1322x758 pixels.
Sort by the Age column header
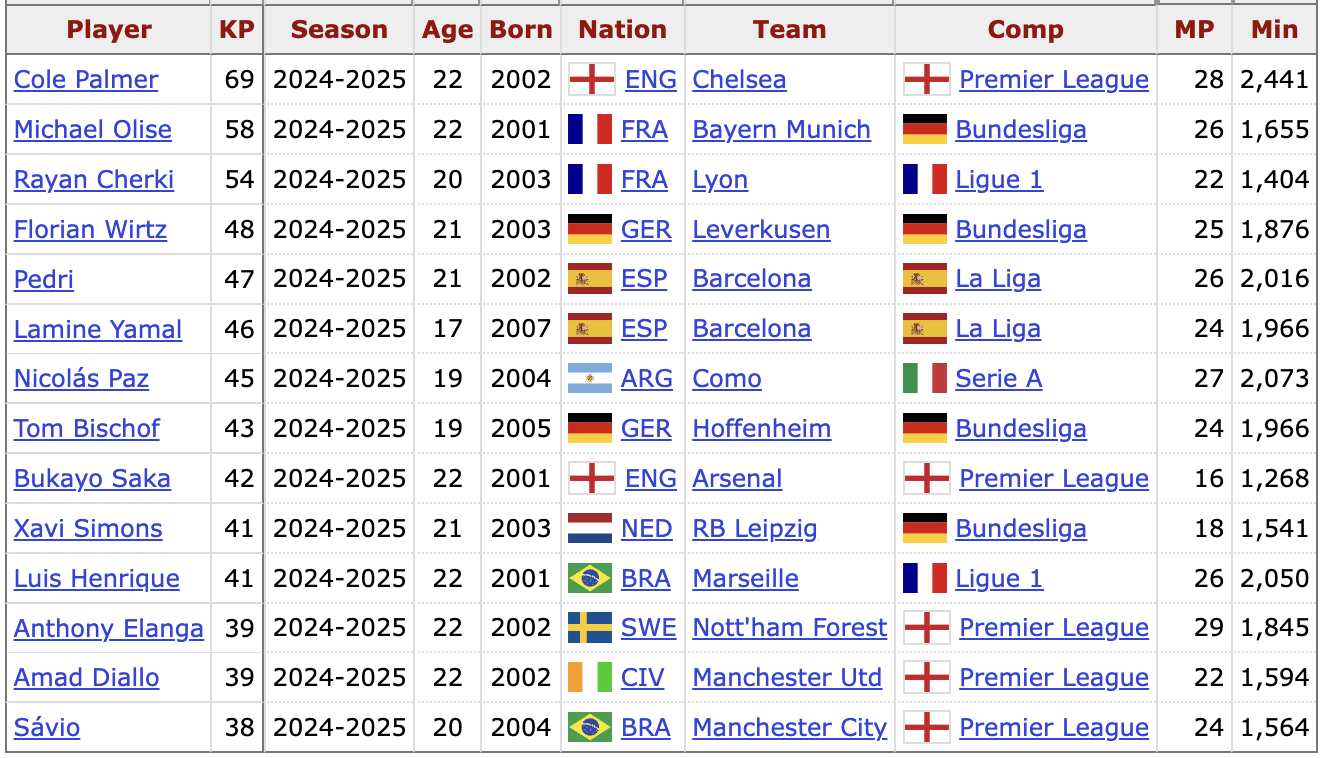coord(447,30)
